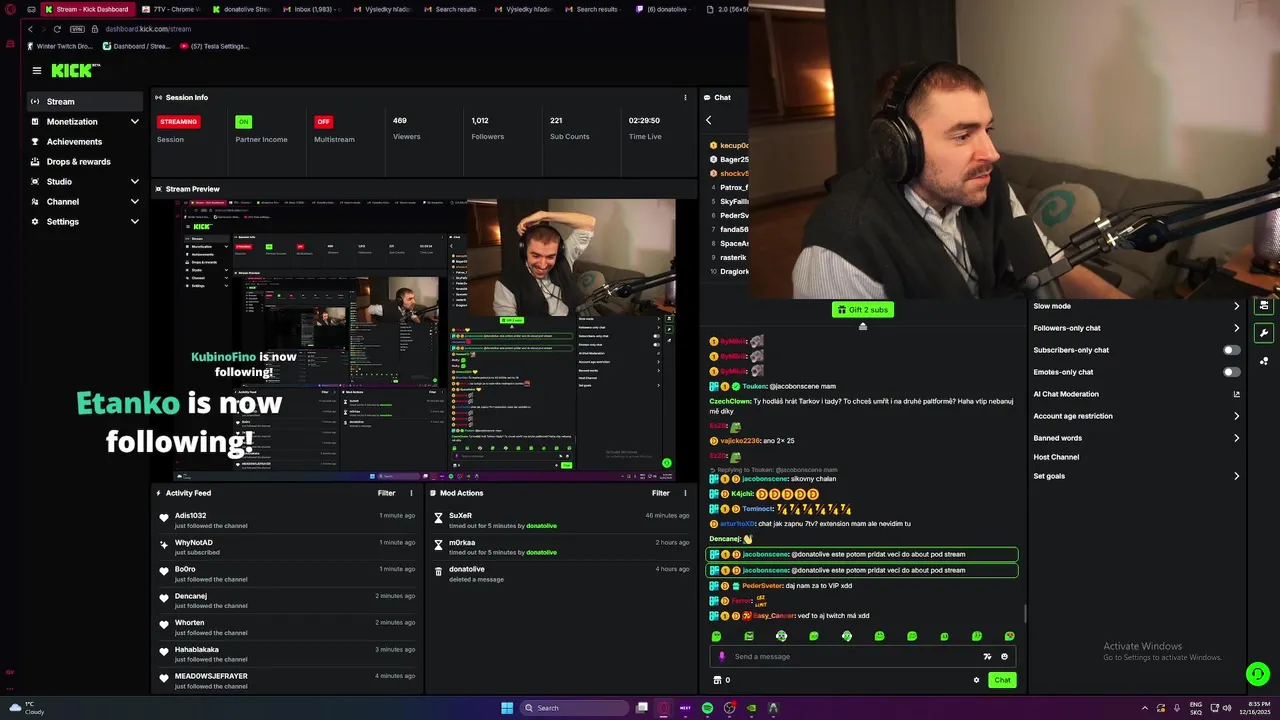
Task: Open Followers-only chat options
Action: coord(1137,328)
